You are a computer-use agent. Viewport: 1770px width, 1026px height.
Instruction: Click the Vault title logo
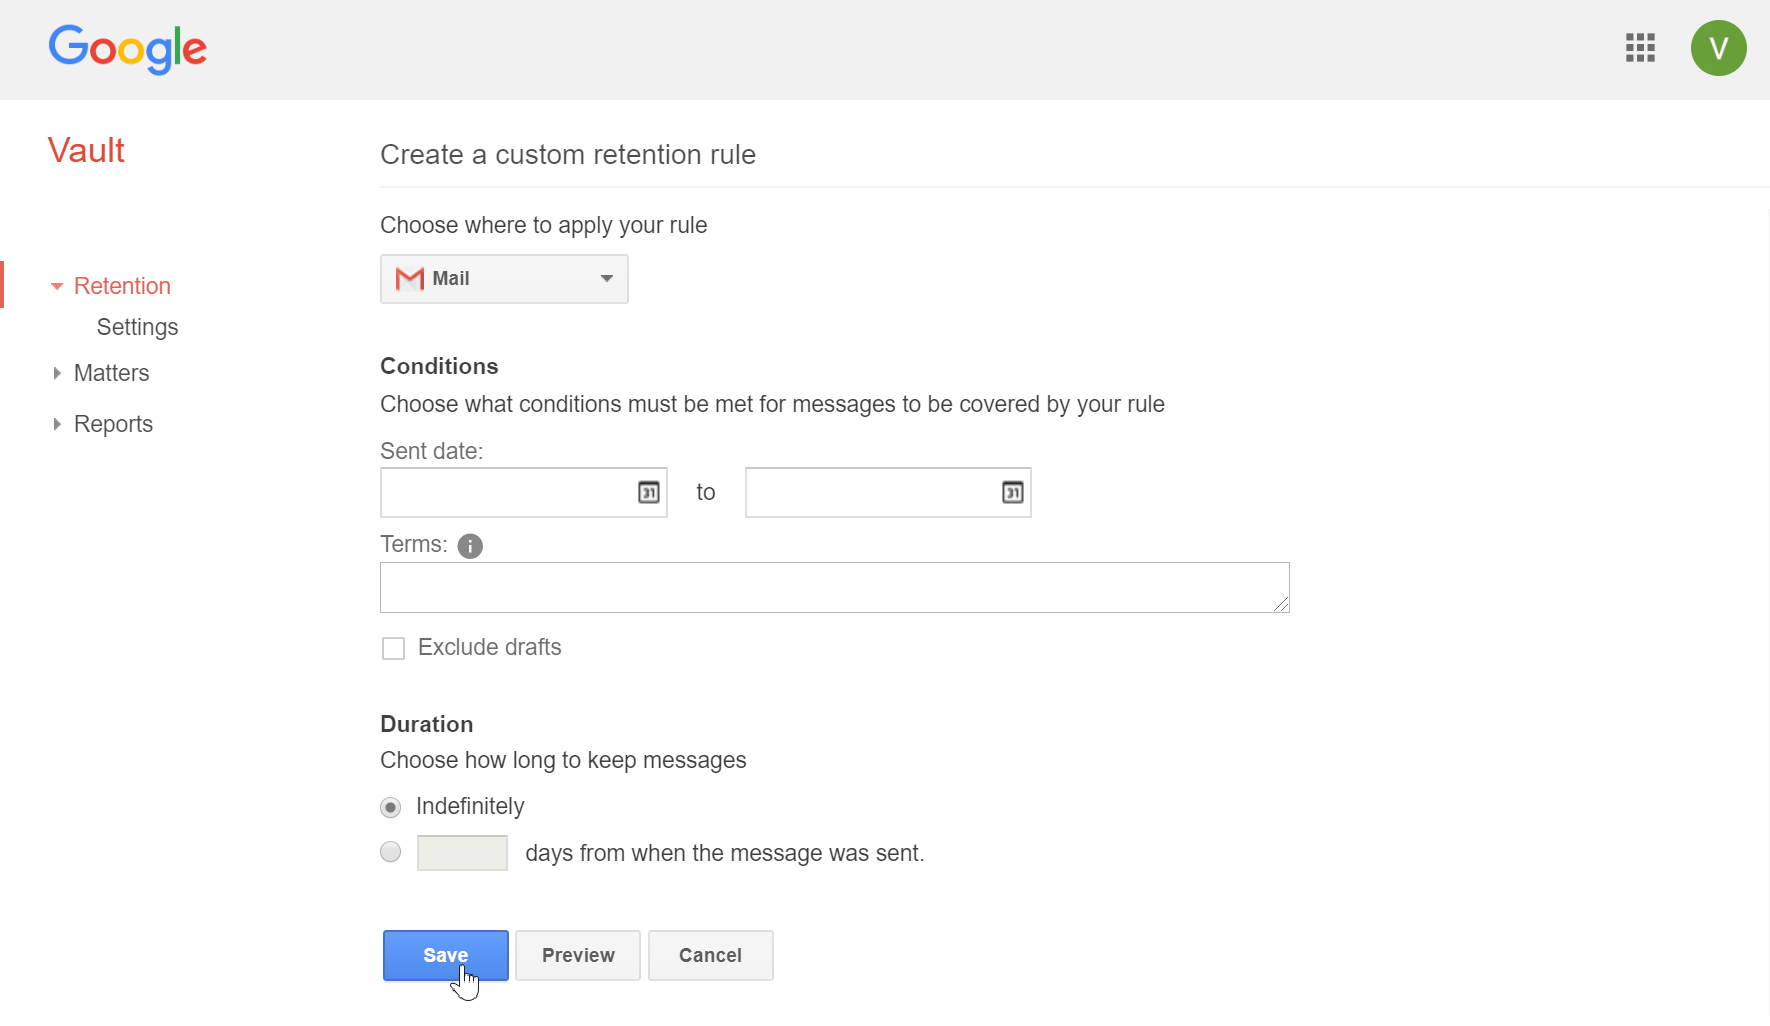[x=86, y=151]
